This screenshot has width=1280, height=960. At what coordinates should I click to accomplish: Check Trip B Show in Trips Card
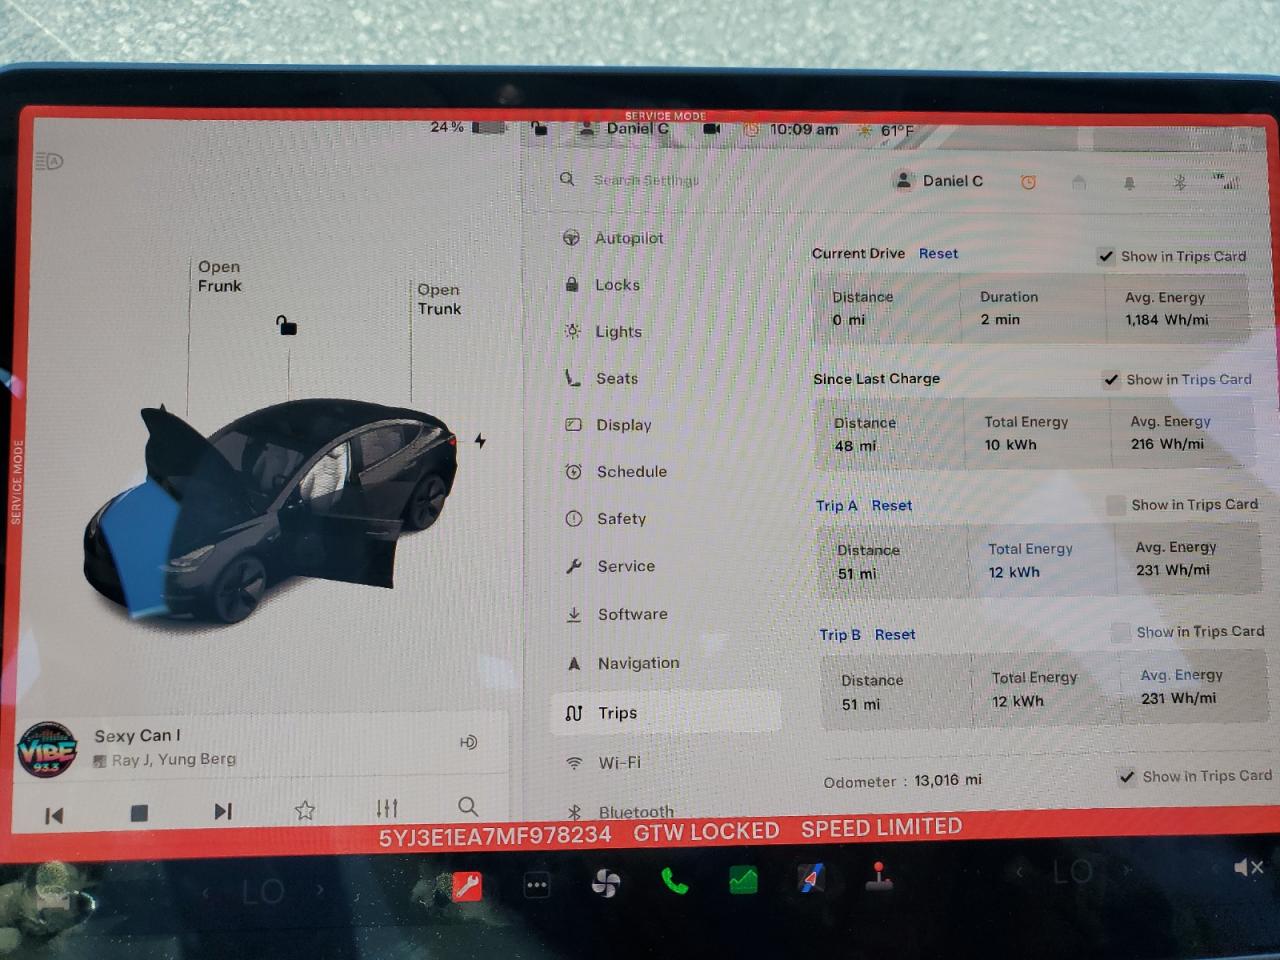click(x=1121, y=632)
